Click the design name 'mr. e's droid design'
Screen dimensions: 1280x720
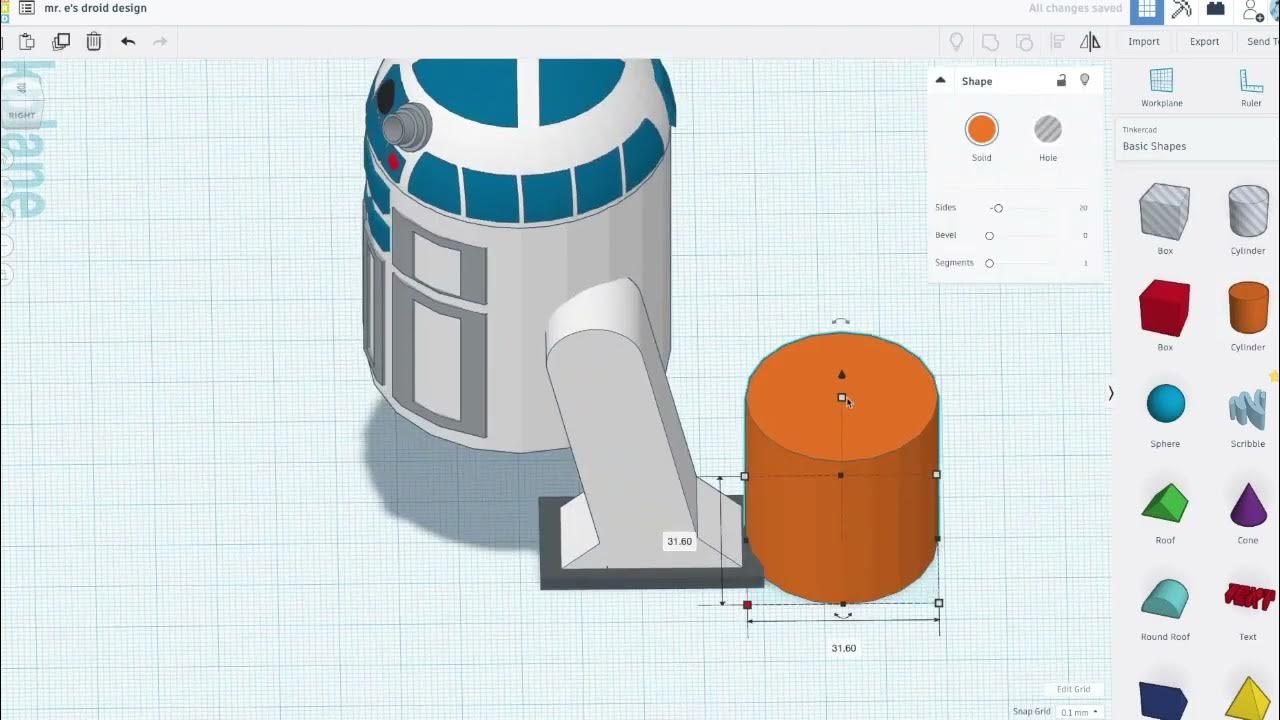pos(96,8)
